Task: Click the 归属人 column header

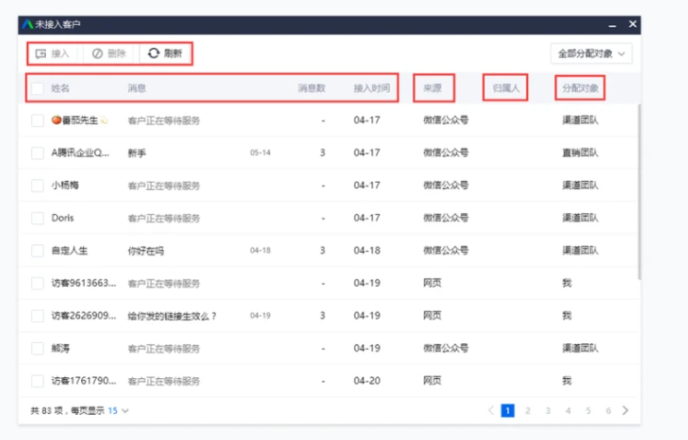Action: (506, 88)
